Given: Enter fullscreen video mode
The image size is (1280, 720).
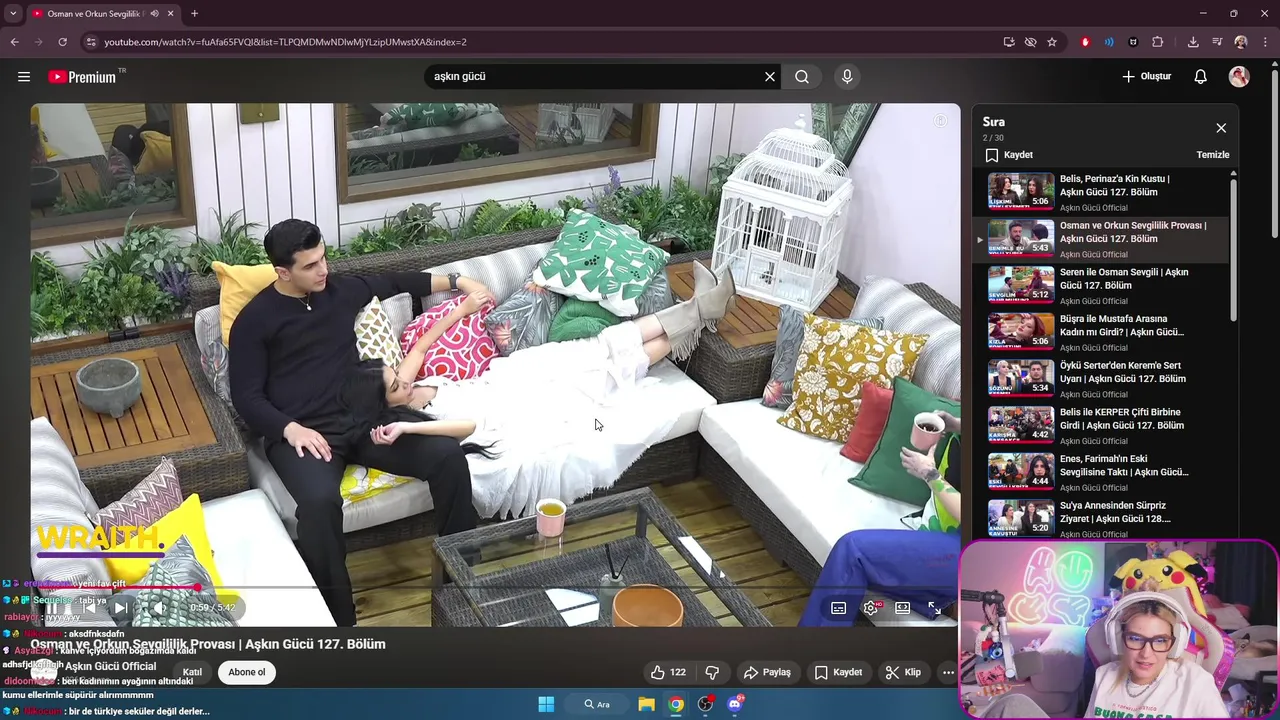Looking at the screenshot, I should pyautogui.click(x=934, y=607).
